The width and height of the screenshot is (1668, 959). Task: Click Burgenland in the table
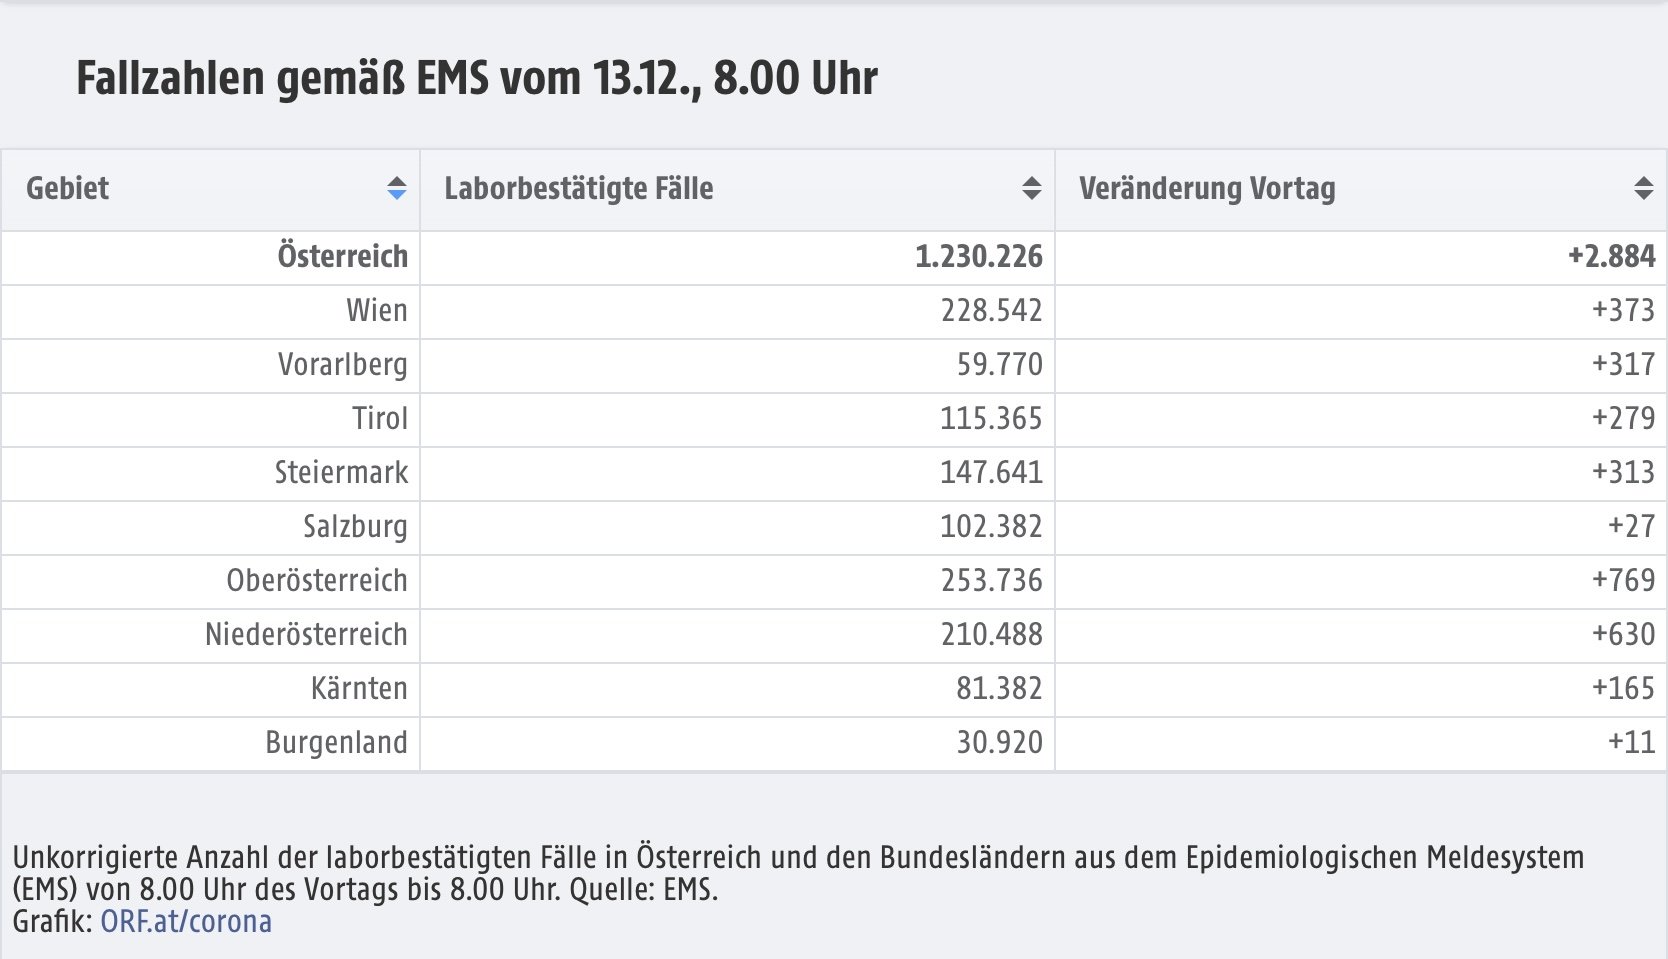coord(336,742)
